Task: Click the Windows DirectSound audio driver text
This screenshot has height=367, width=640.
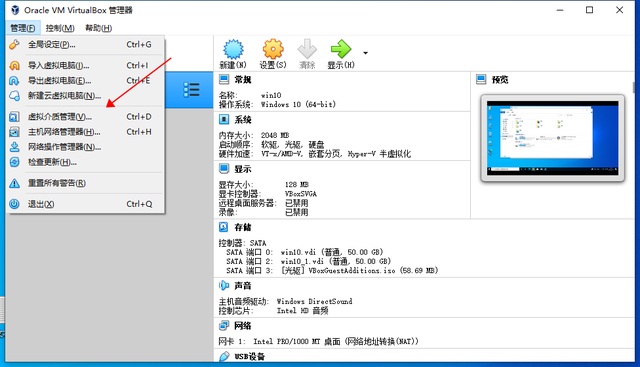Action: 314,302
